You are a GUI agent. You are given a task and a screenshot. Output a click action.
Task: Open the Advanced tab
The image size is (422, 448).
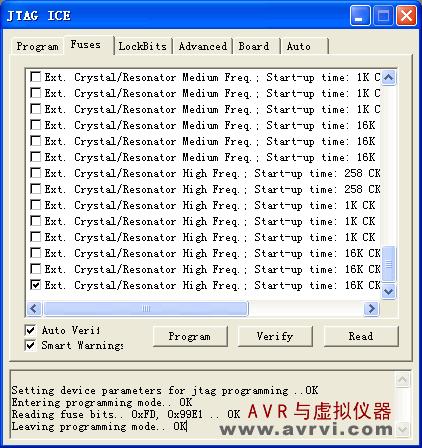(203, 46)
